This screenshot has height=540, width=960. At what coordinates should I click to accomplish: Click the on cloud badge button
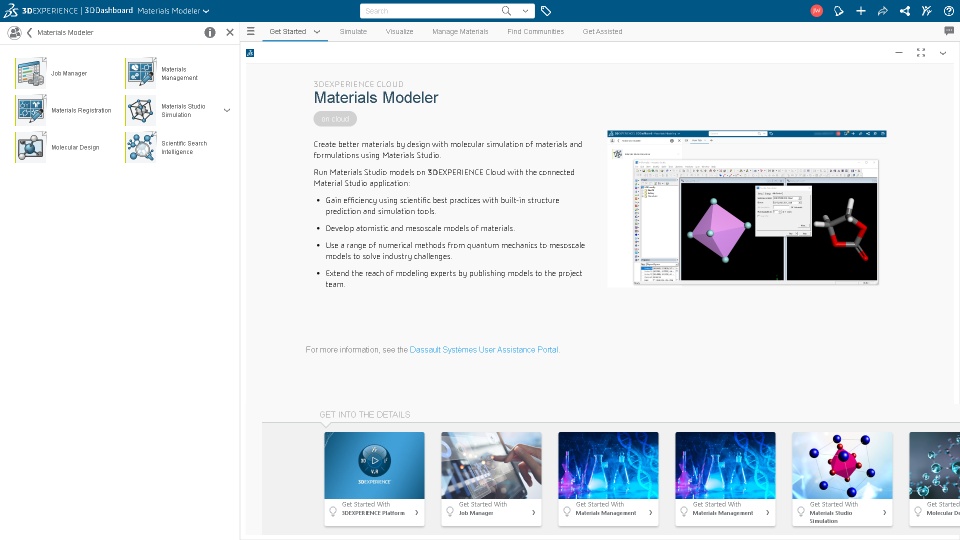pyautogui.click(x=335, y=119)
